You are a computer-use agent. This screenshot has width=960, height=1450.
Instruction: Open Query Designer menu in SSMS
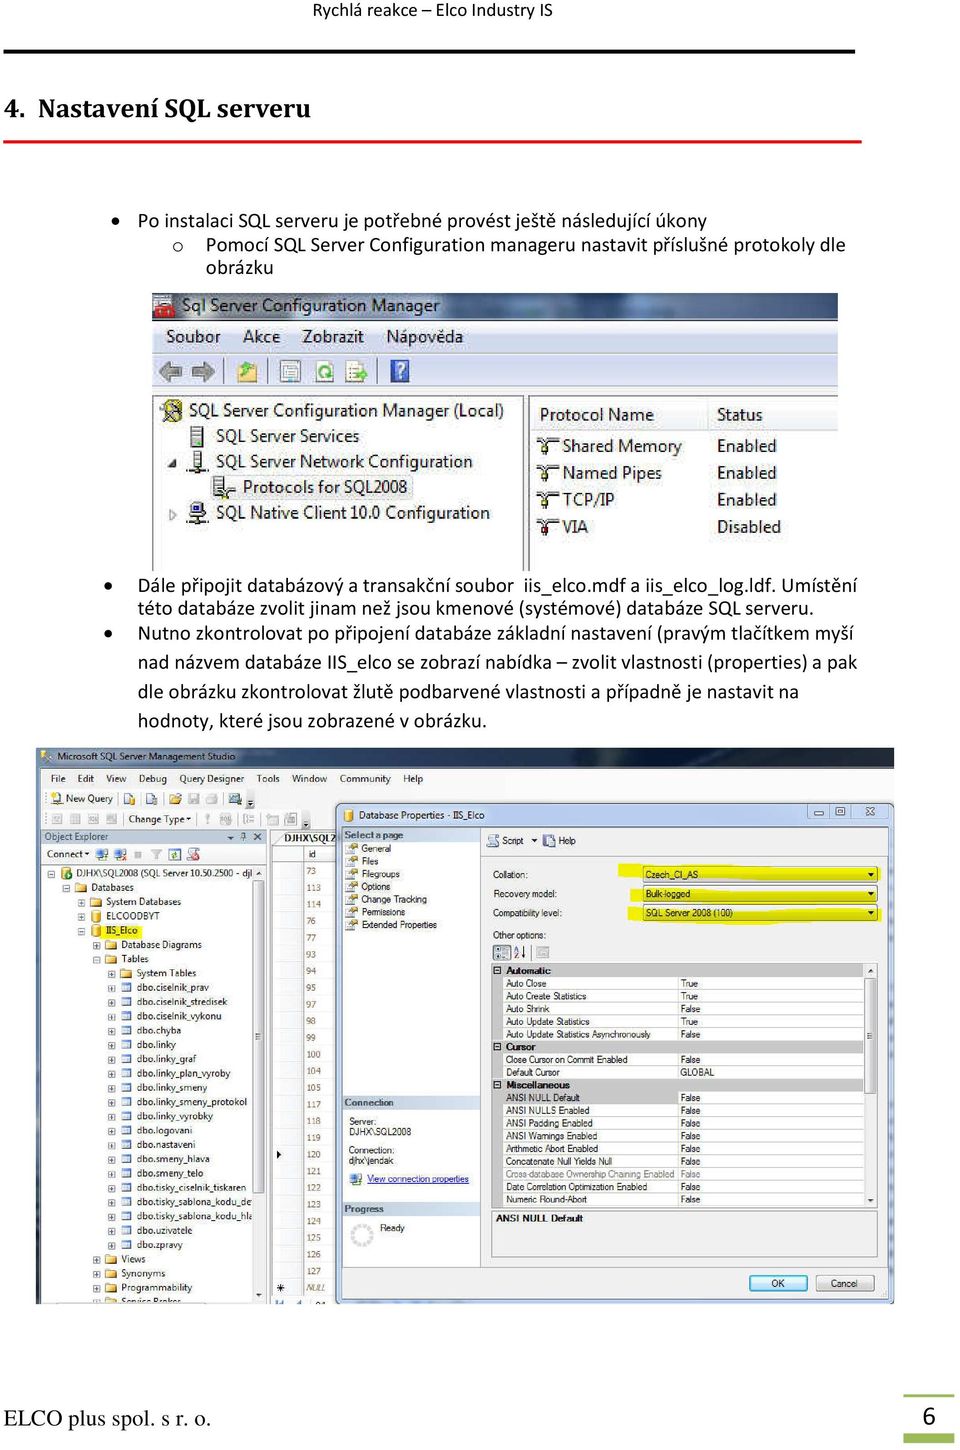click(x=211, y=779)
